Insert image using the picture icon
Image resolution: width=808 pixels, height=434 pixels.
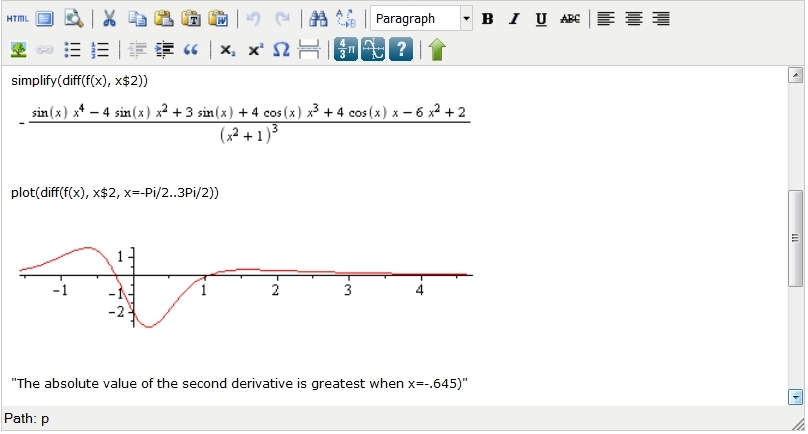click(18, 49)
